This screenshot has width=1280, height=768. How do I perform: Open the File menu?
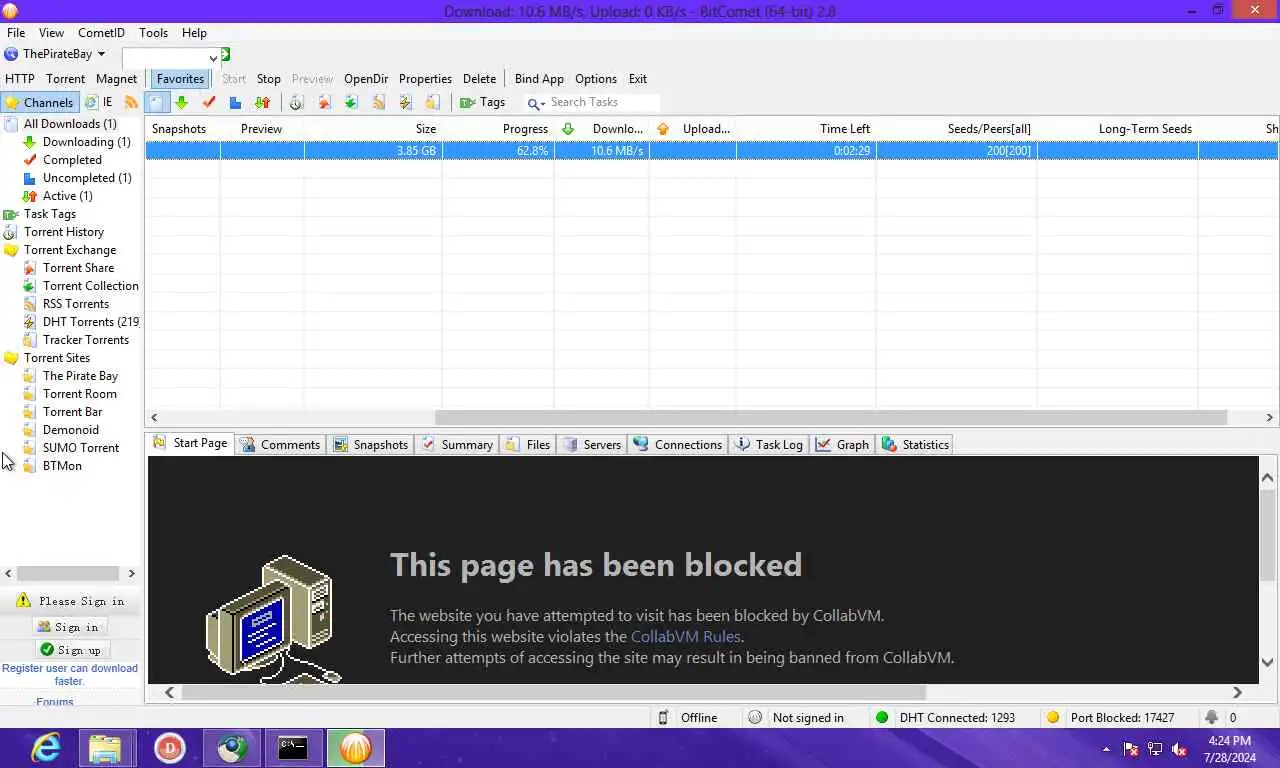(16, 33)
